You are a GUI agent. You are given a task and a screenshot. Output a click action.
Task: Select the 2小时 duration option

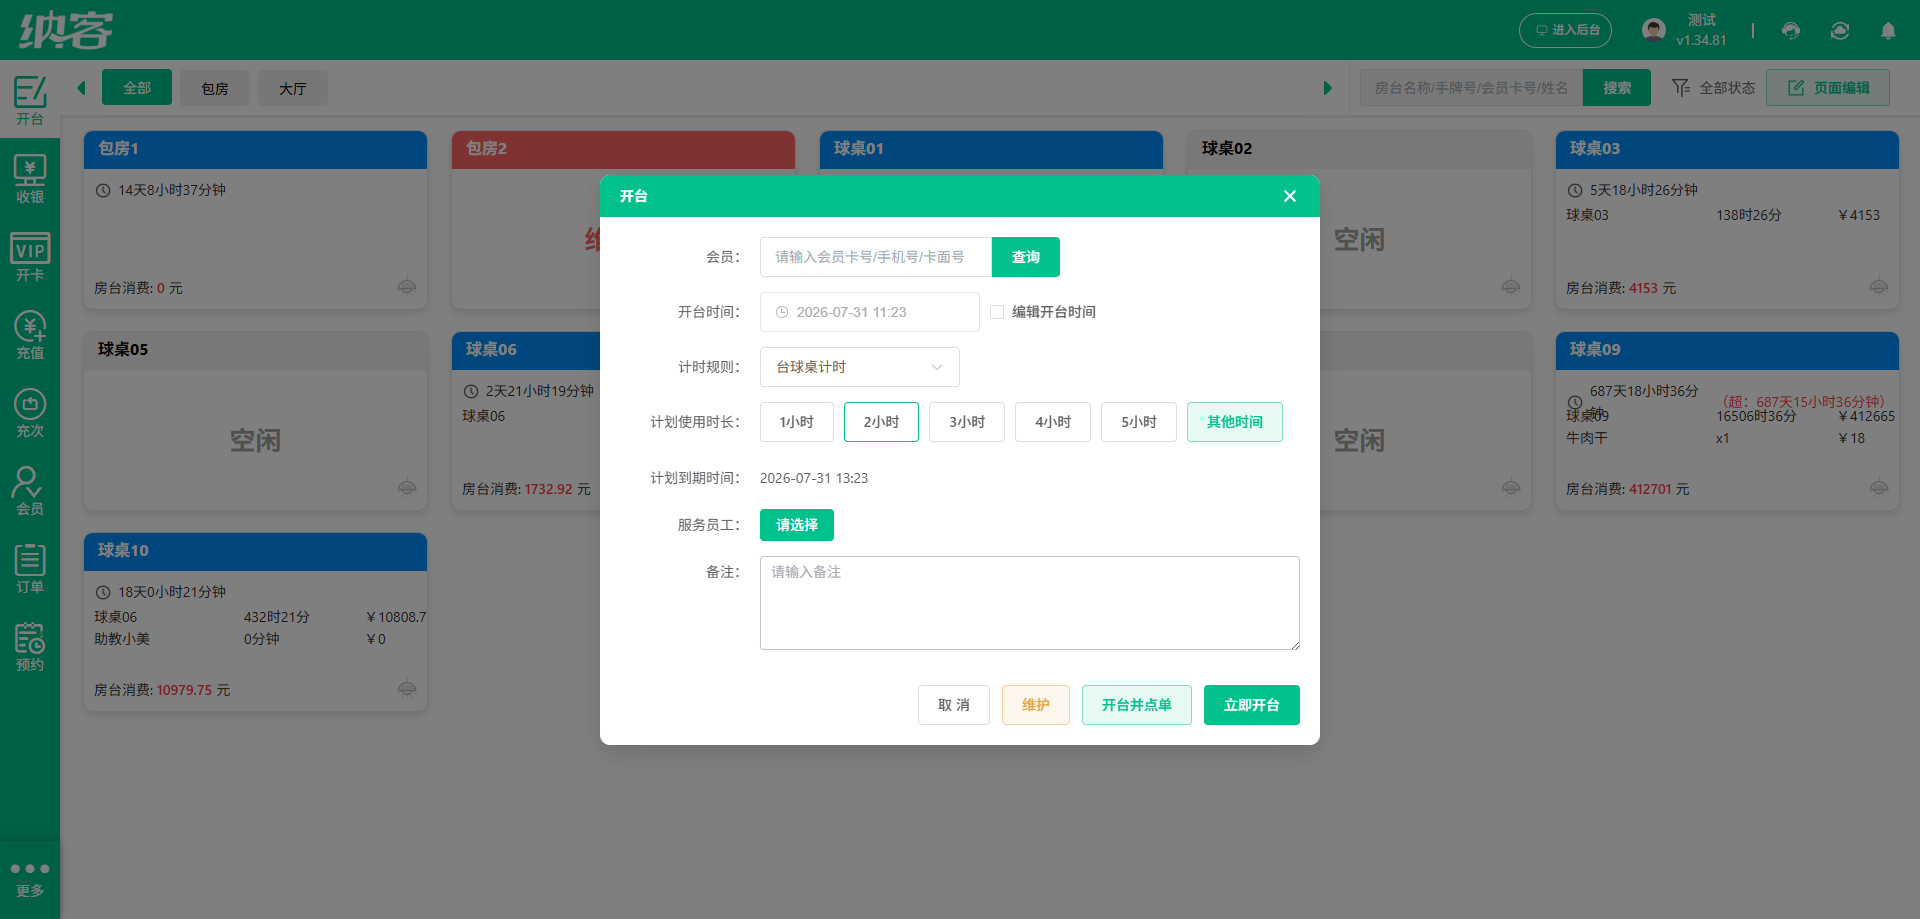881,422
